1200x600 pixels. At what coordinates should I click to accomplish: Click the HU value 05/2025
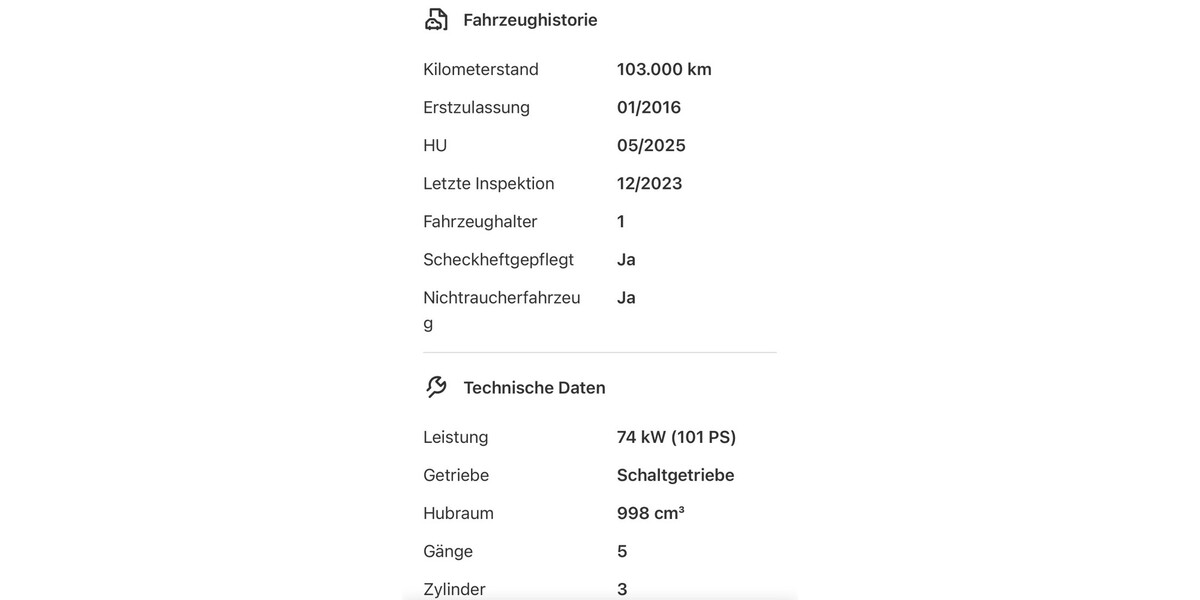tap(651, 145)
